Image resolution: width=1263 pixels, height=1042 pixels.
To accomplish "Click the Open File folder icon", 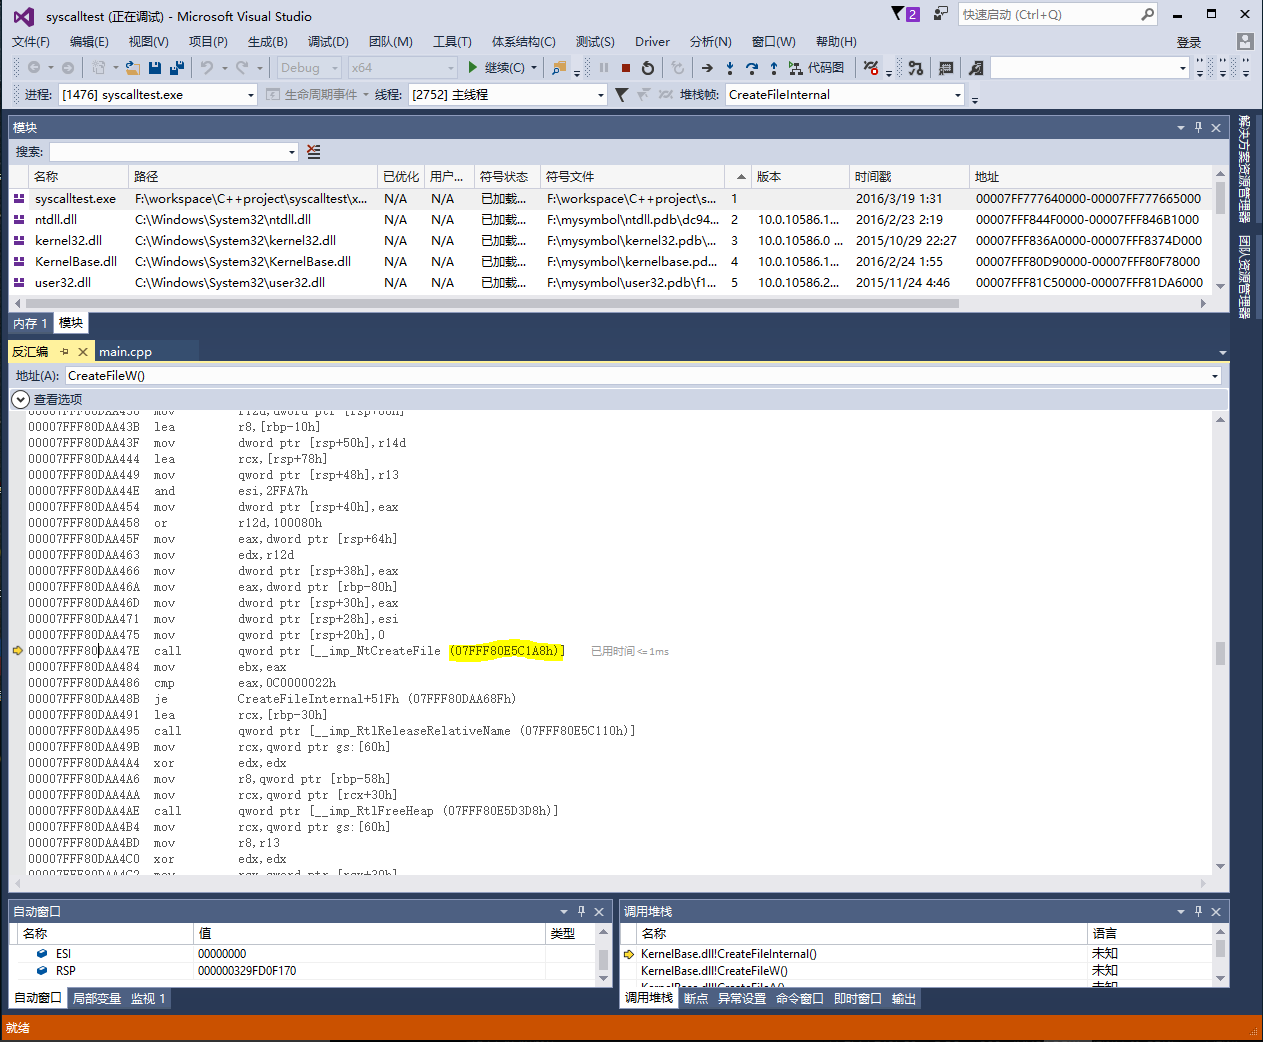I will pos(132,68).
